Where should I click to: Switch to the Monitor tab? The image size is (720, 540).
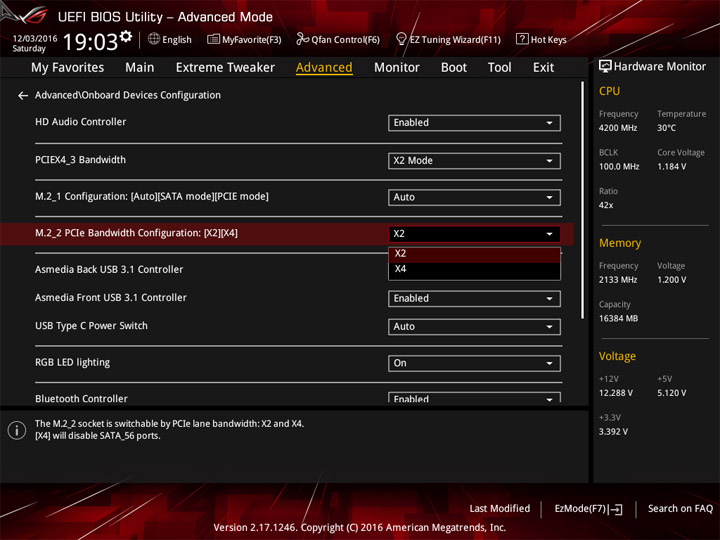tap(397, 68)
